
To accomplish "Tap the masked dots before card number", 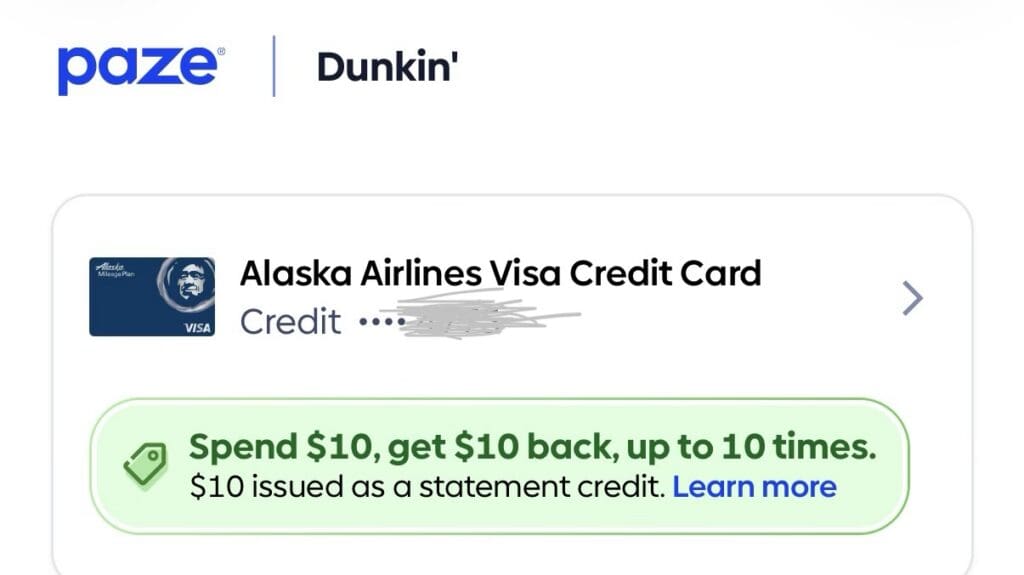I will 380,321.
